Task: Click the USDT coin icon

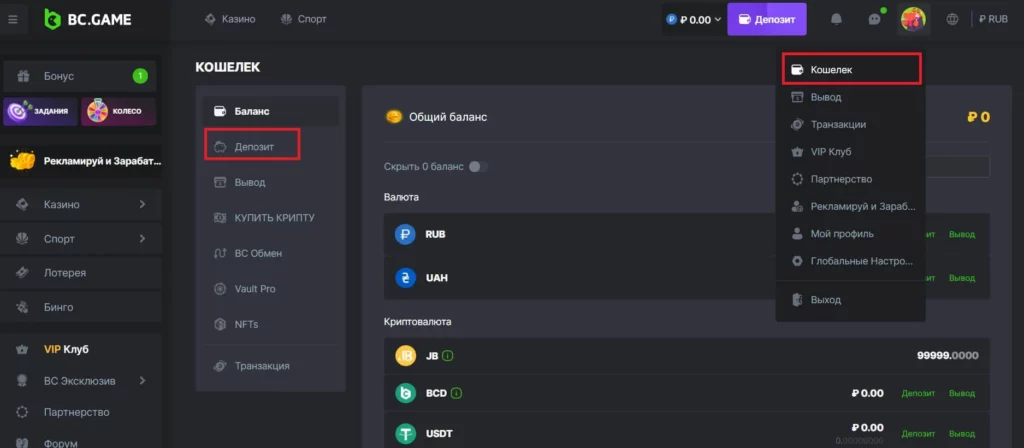Action: (406, 434)
